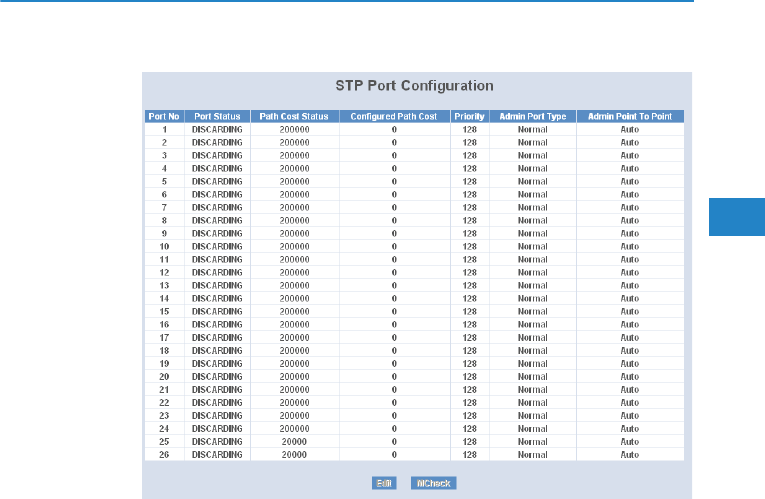Select port number 3 cell
The height and width of the screenshot is (499, 765).
(164, 155)
